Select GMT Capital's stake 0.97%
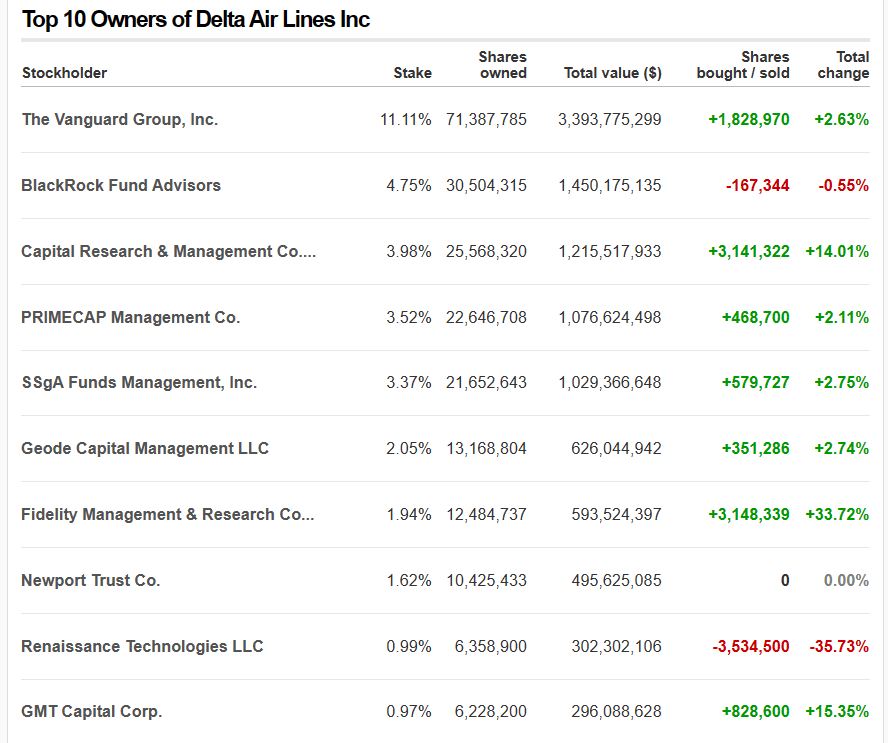 [409, 711]
